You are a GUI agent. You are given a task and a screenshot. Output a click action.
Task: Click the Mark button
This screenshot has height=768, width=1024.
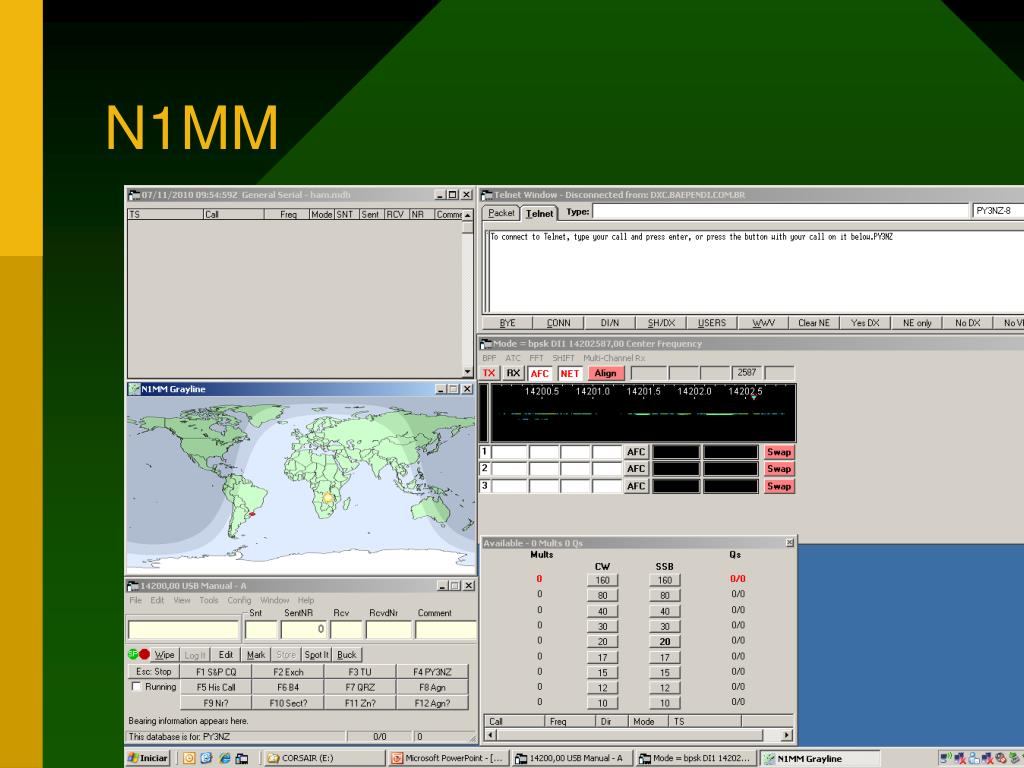[x=256, y=654]
